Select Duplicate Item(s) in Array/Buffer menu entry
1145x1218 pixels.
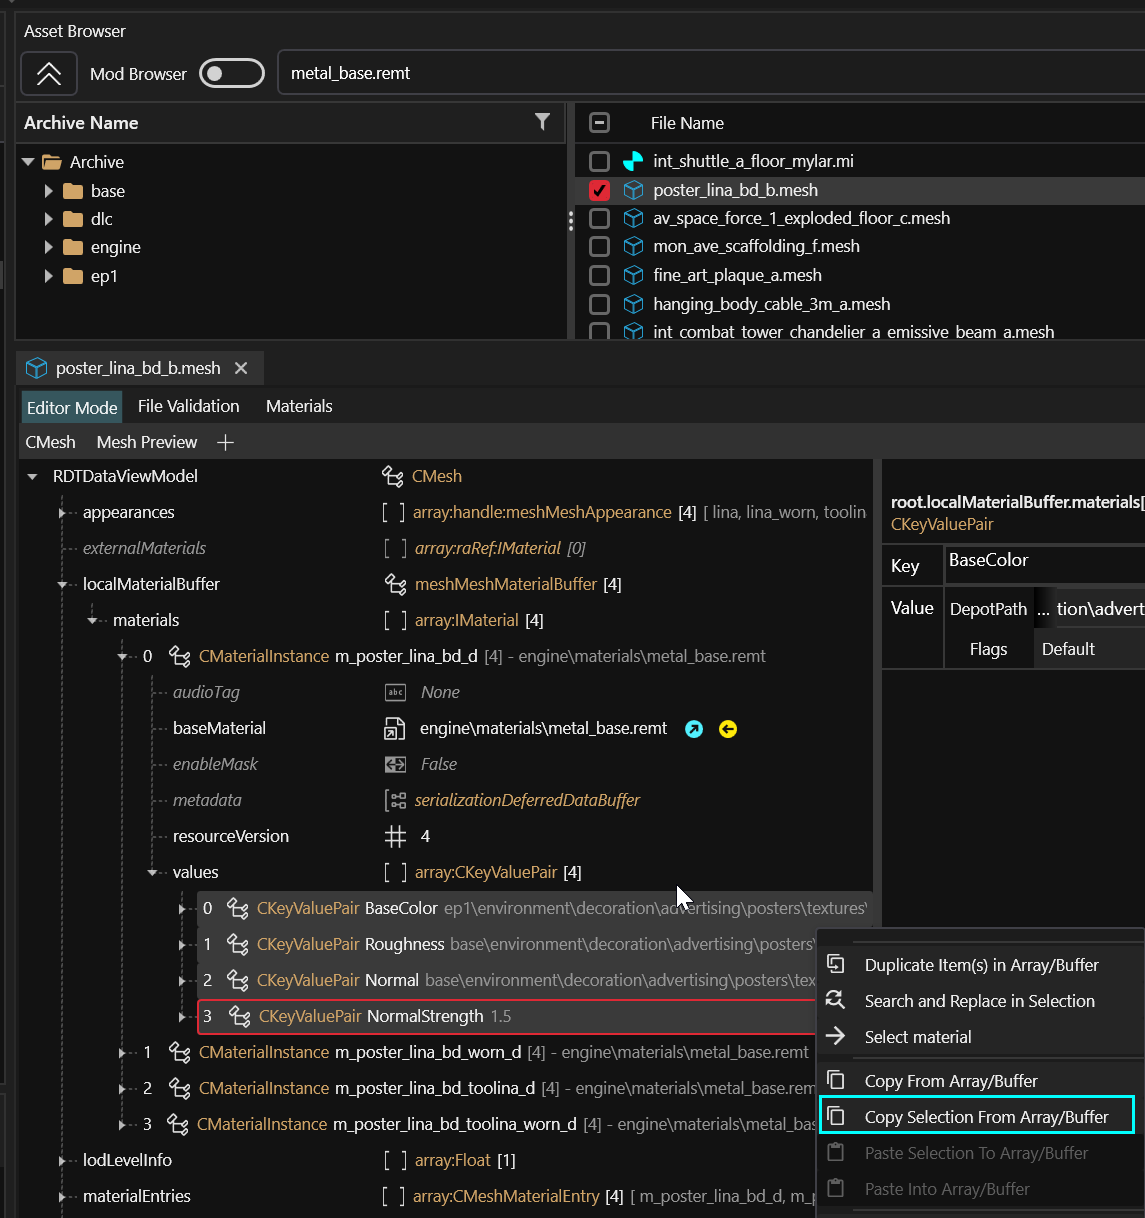[x=980, y=965]
